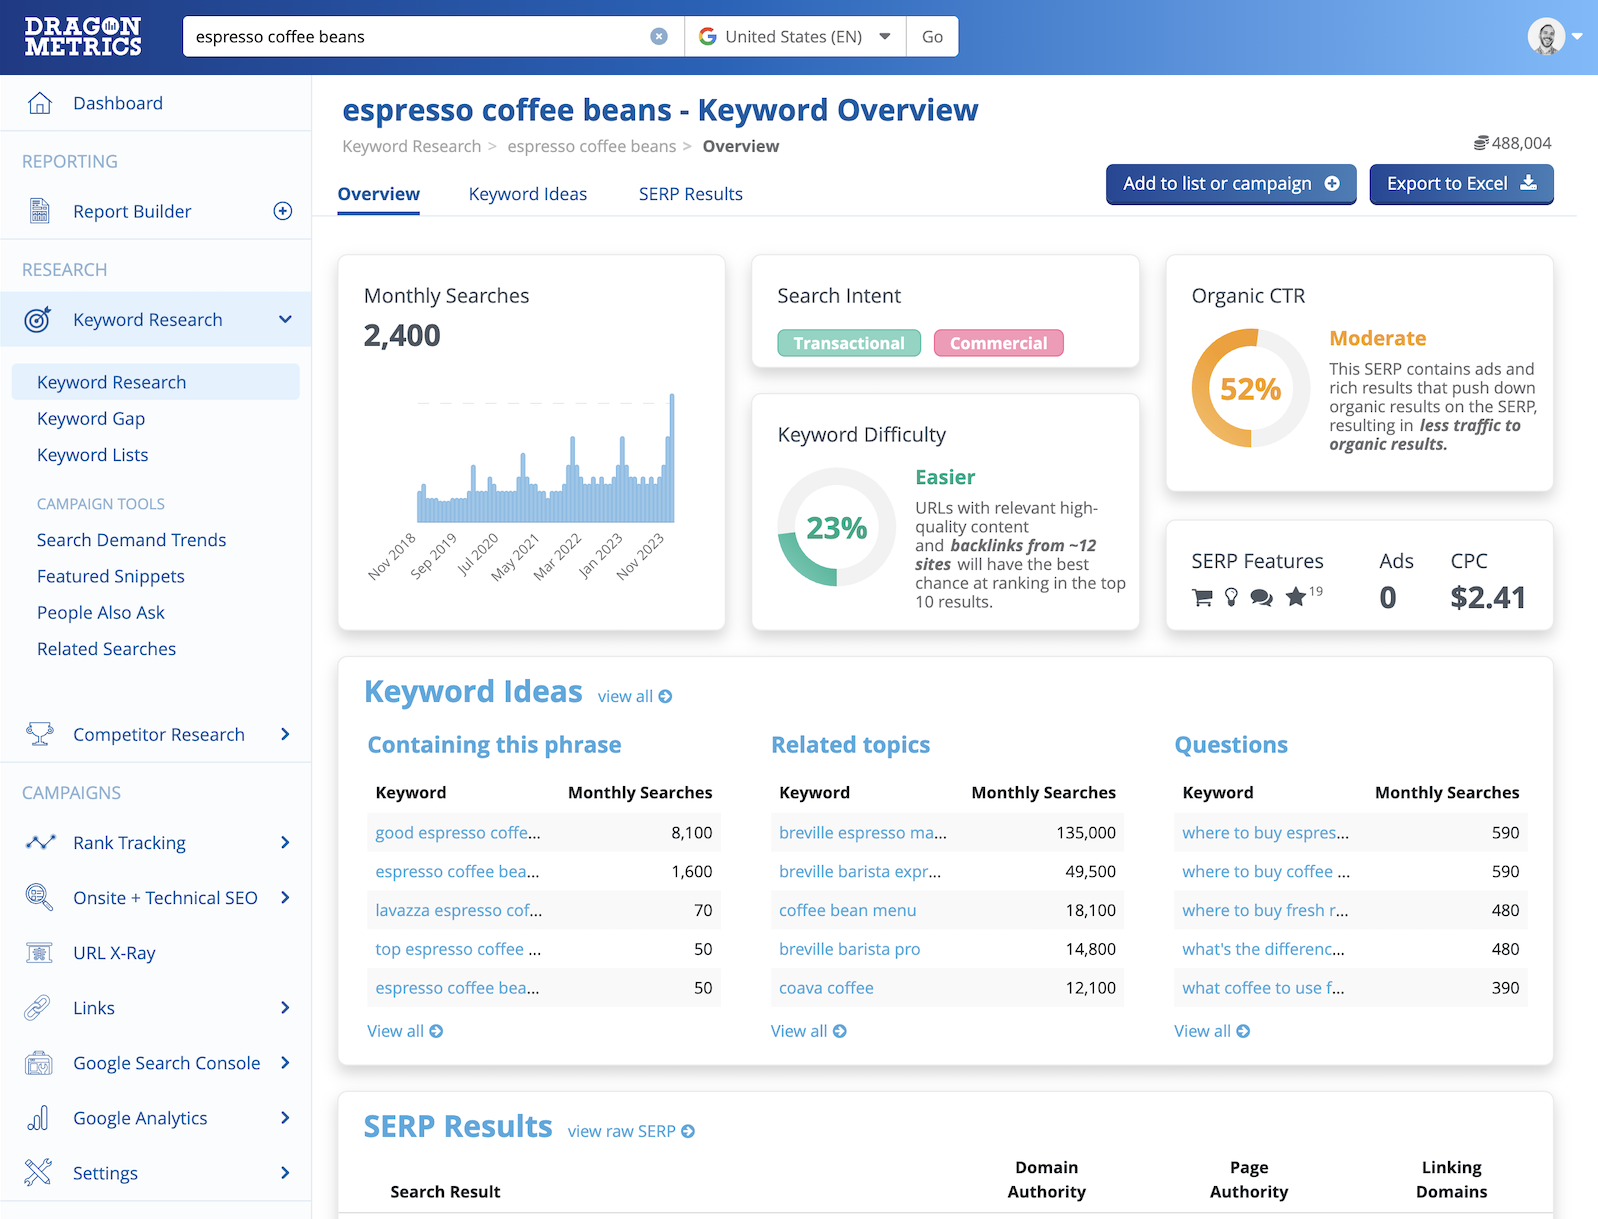The height and width of the screenshot is (1219, 1598).
Task: Open the United States (EN) country dropdown
Action: (x=795, y=37)
